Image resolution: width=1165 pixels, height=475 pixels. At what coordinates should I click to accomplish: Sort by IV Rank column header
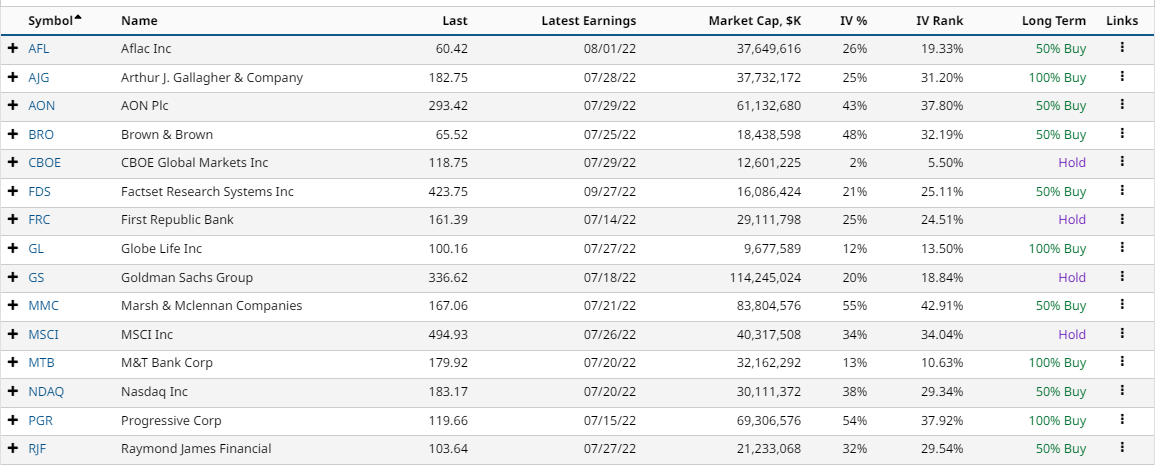click(x=939, y=20)
